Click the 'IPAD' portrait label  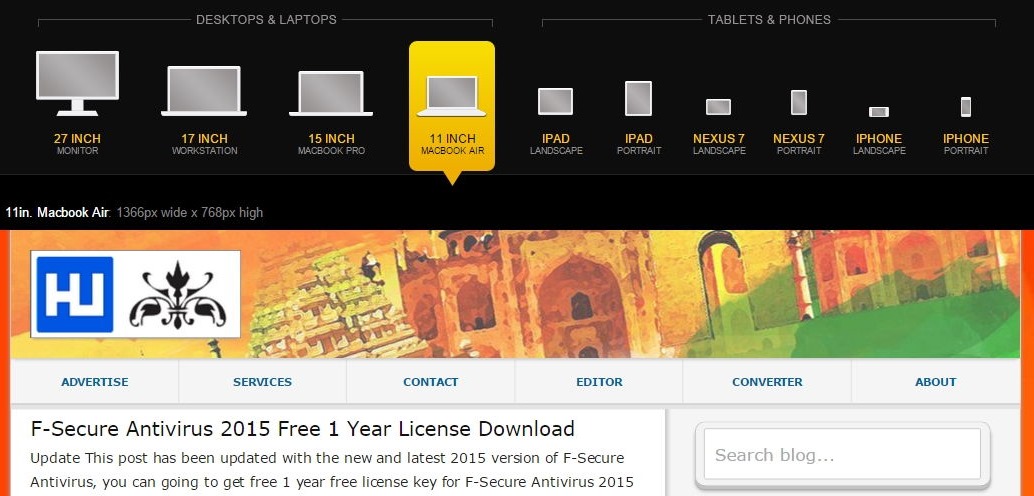tap(639, 139)
